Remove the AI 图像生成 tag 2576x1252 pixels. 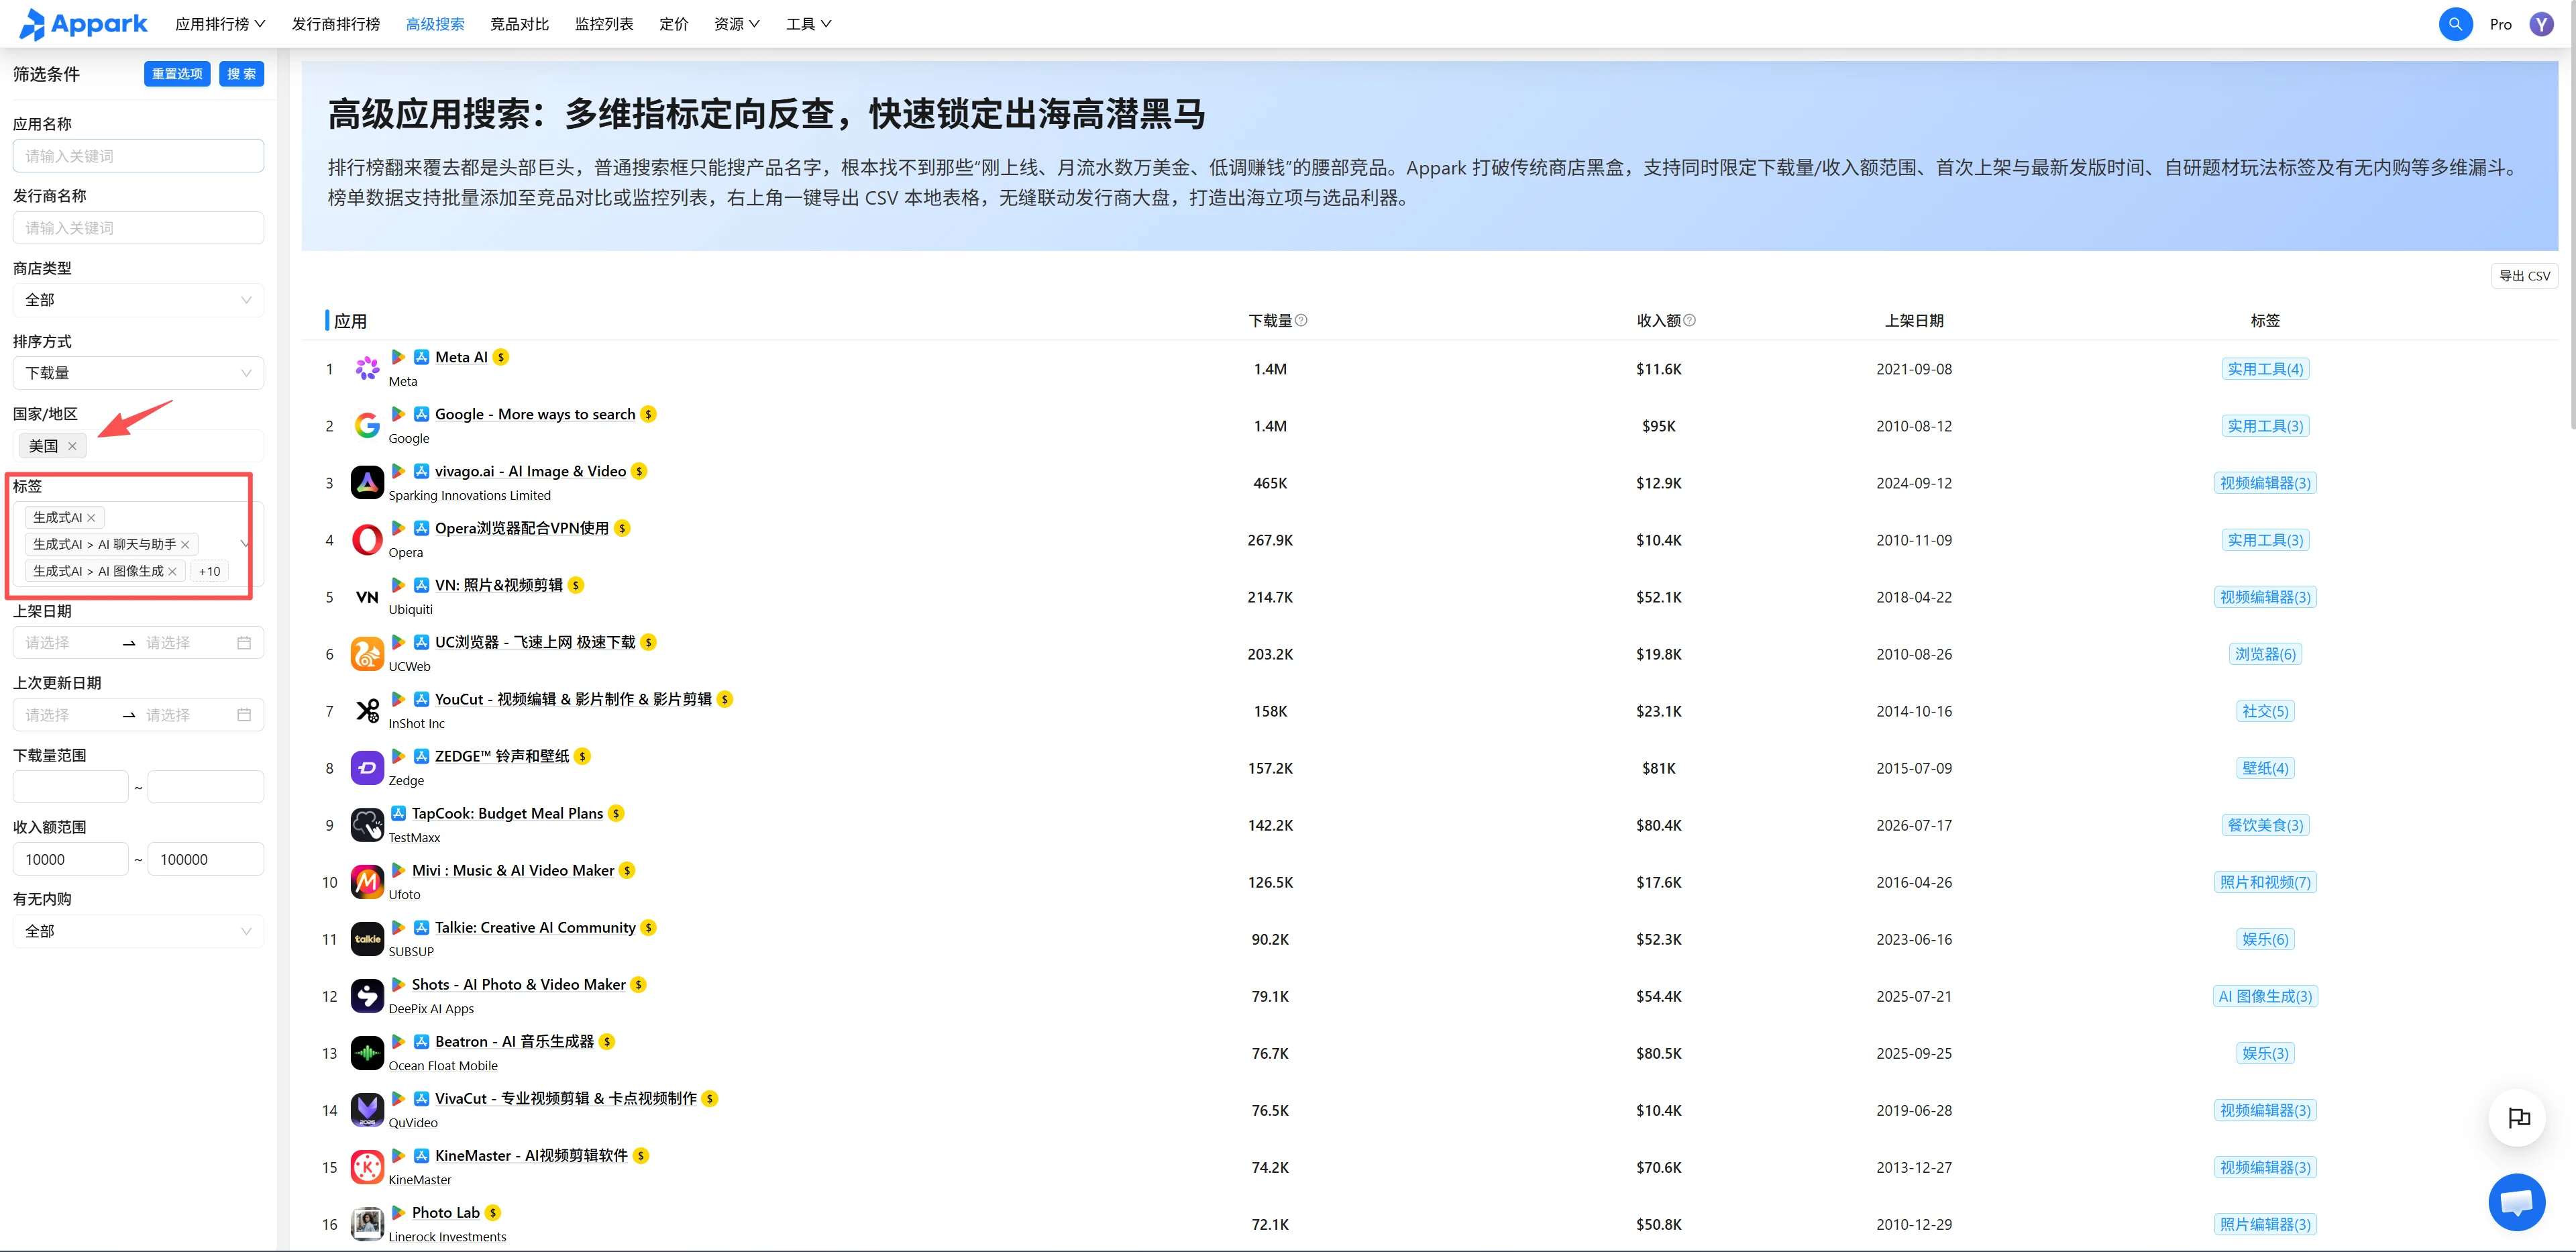pyautogui.click(x=172, y=571)
